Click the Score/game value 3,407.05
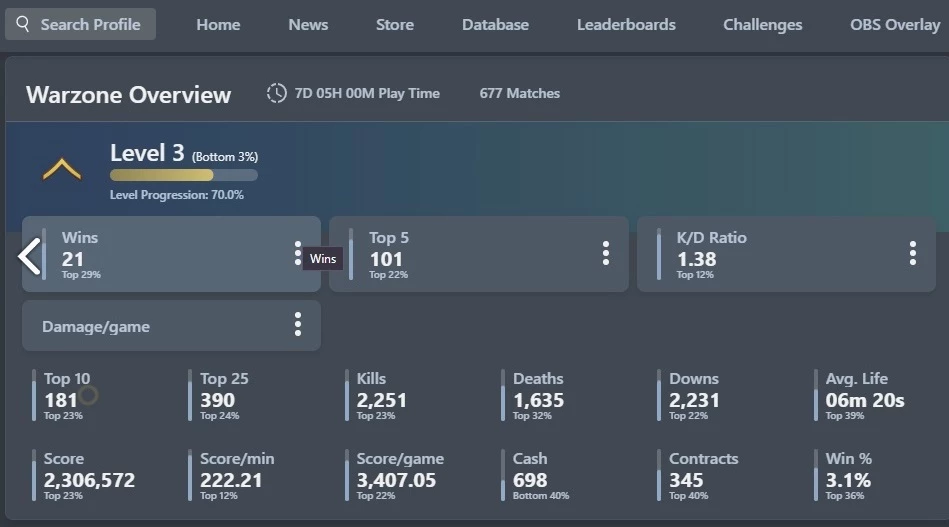 coord(396,480)
